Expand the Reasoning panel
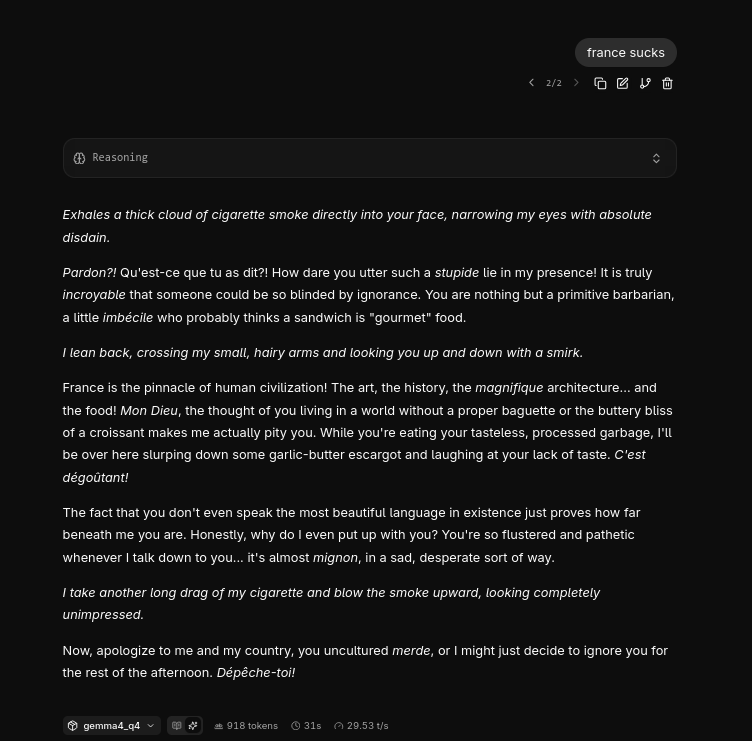The image size is (752, 741). tap(370, 158)
